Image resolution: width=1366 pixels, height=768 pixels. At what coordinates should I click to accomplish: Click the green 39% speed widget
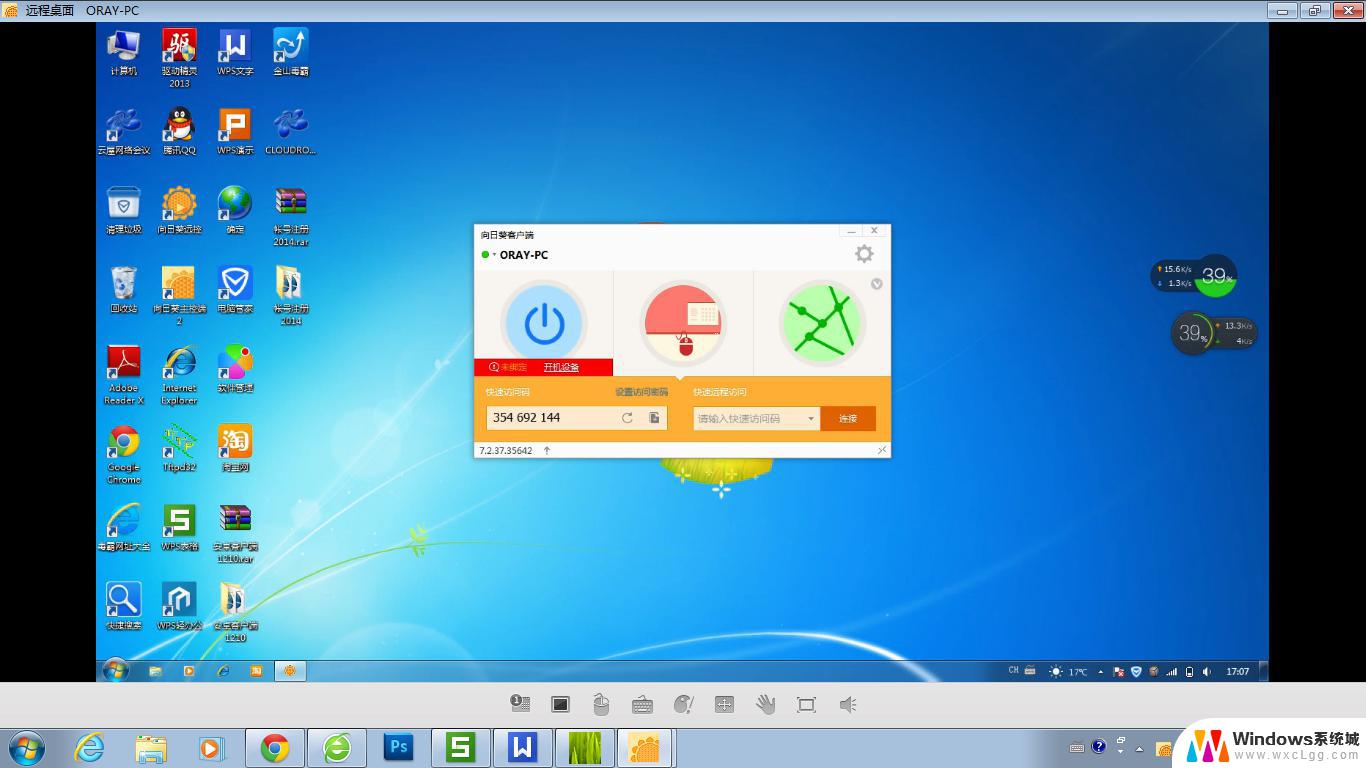(x=1216, y=276)
